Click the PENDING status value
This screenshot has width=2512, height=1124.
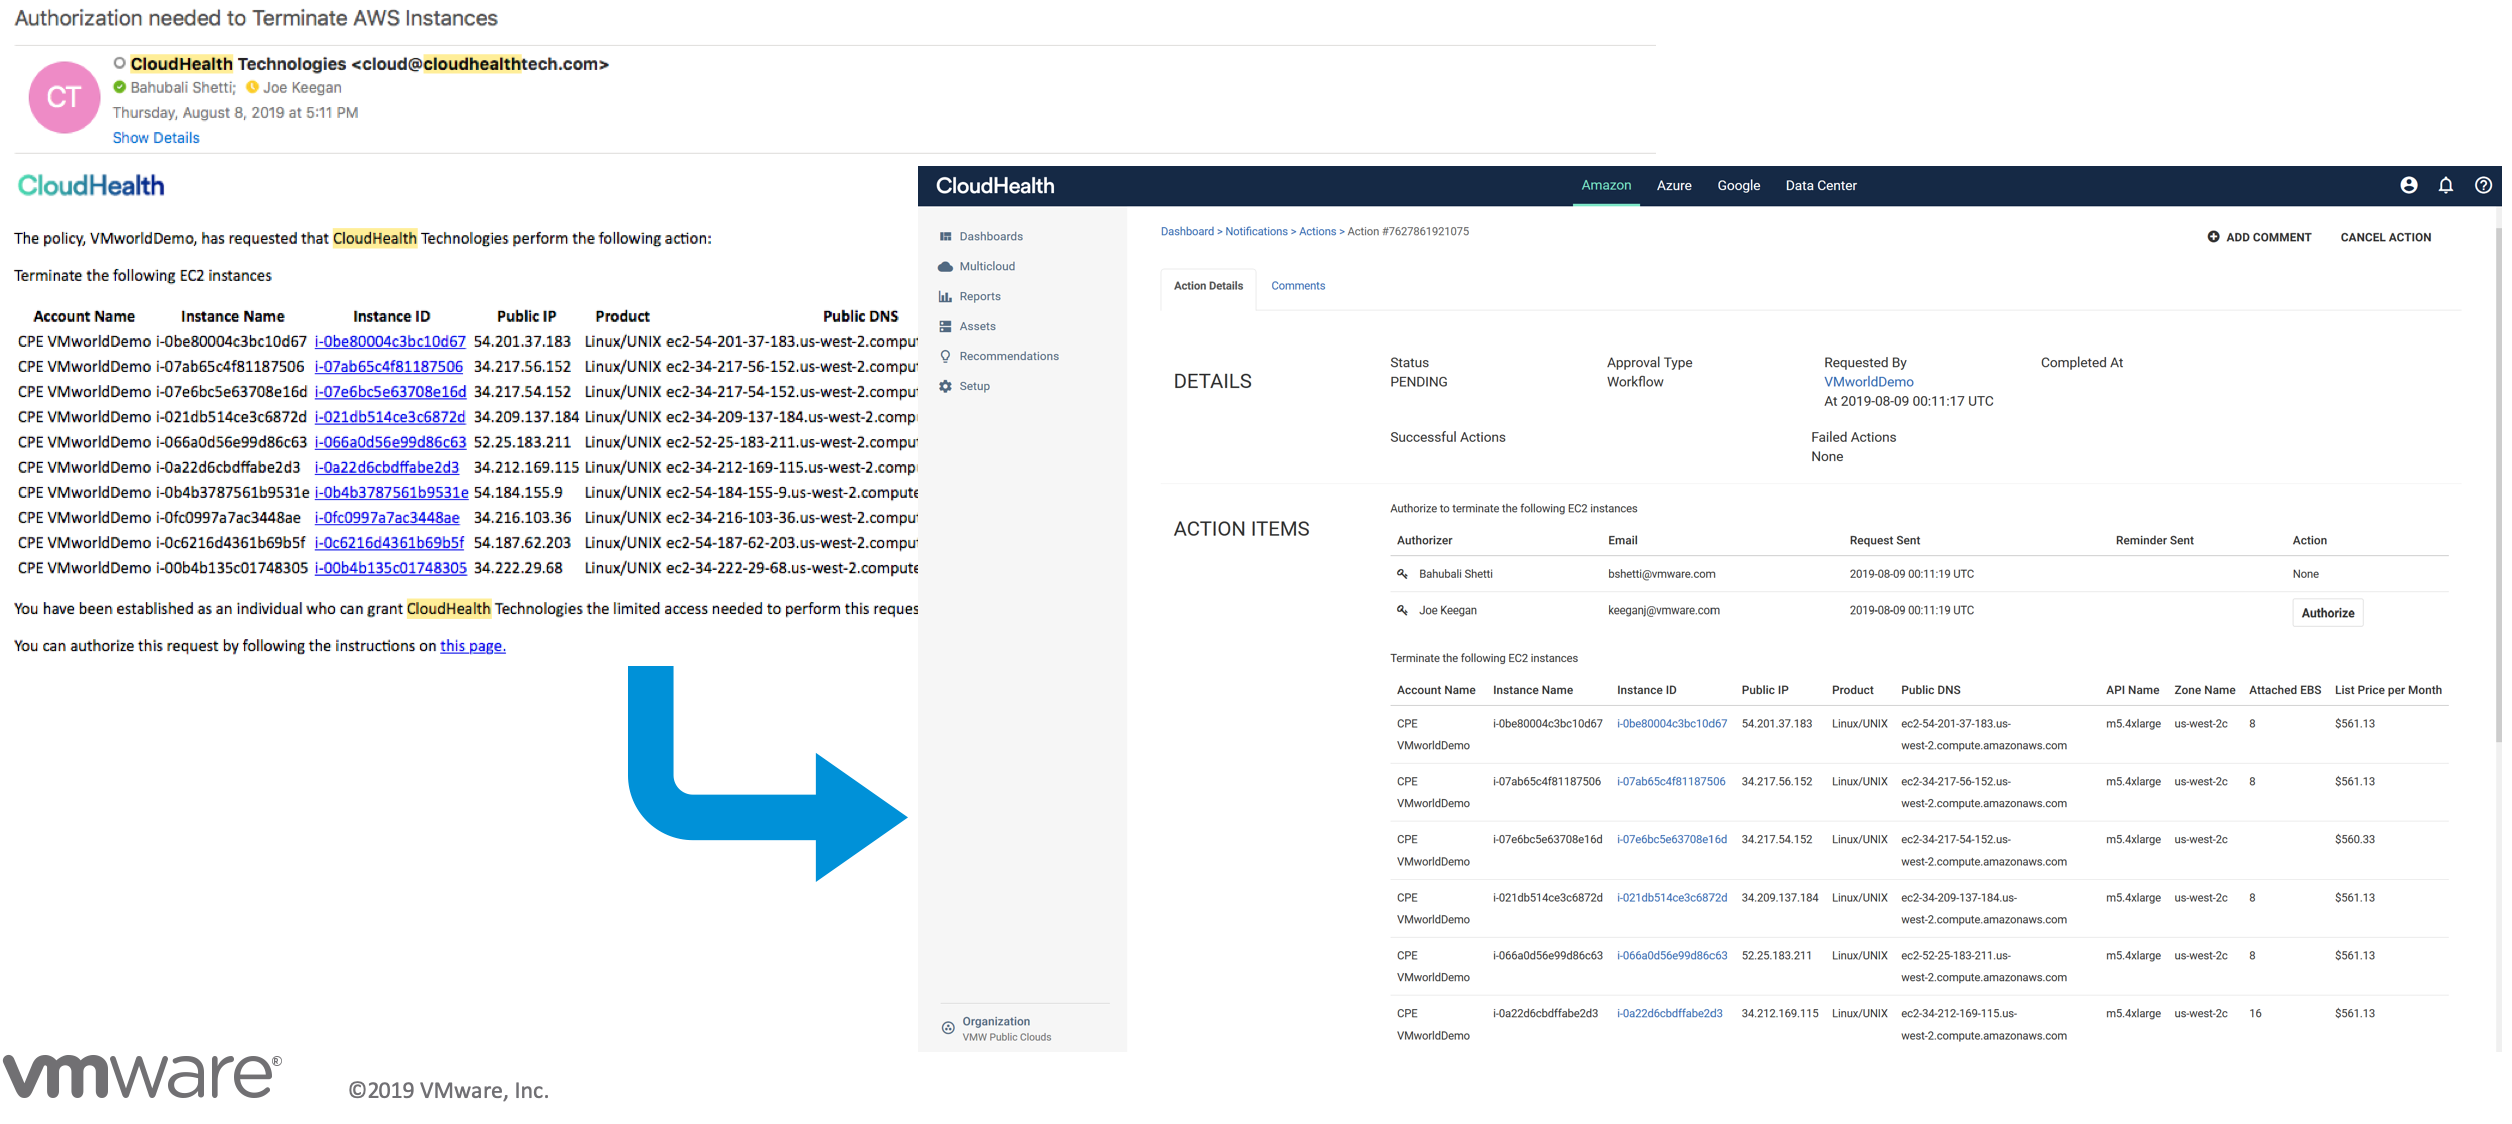point(1418,382)
